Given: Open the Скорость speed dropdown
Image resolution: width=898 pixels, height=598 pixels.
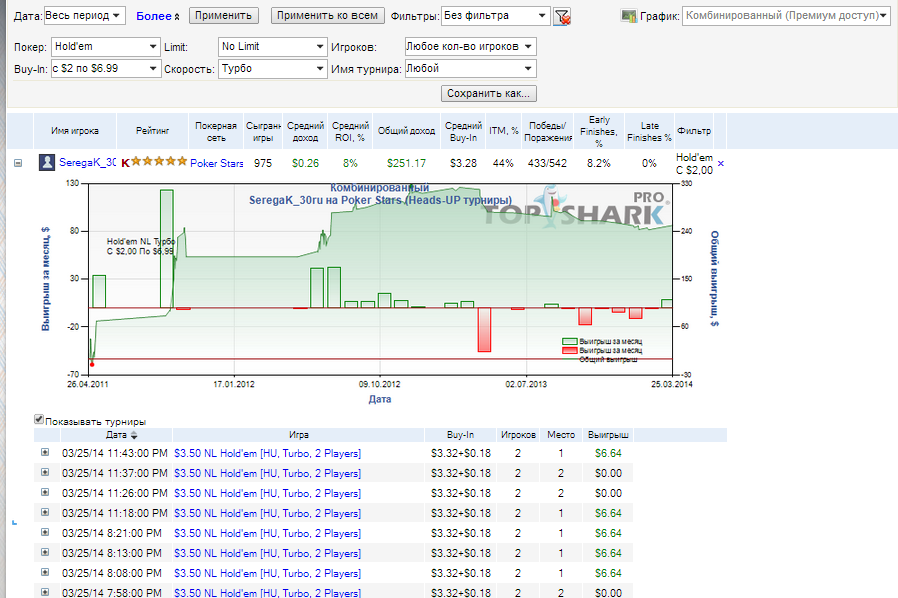Looking at the screenshot, I should pos(272,69).
